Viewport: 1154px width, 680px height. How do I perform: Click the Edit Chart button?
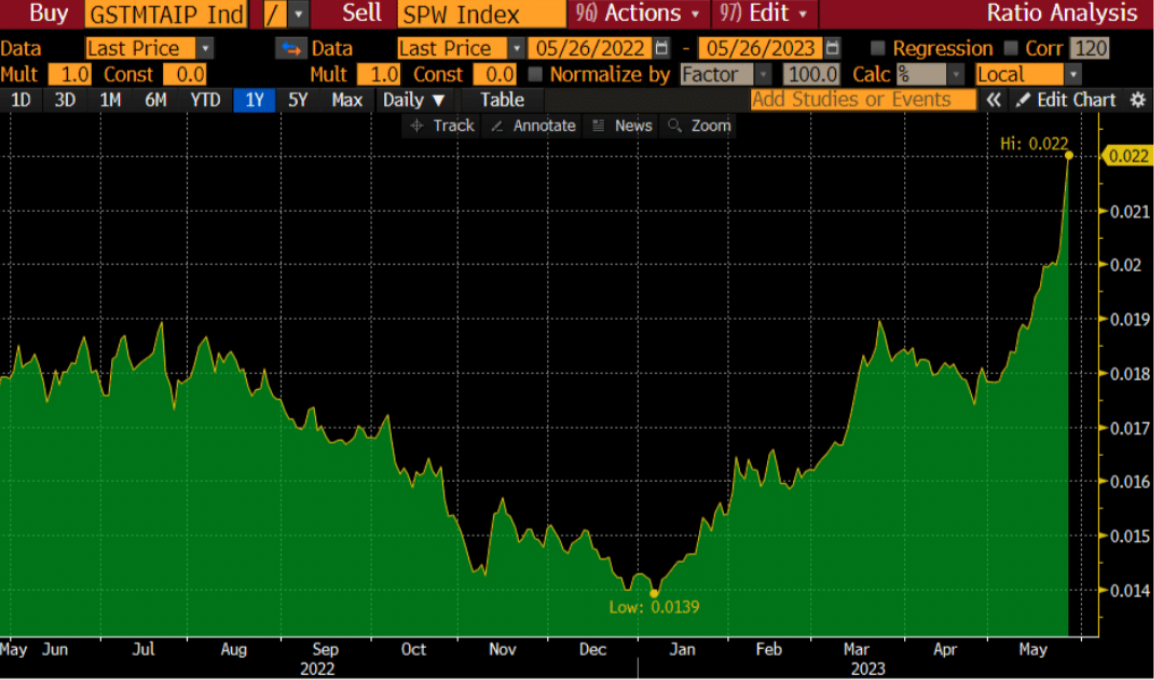point(1066,100)
